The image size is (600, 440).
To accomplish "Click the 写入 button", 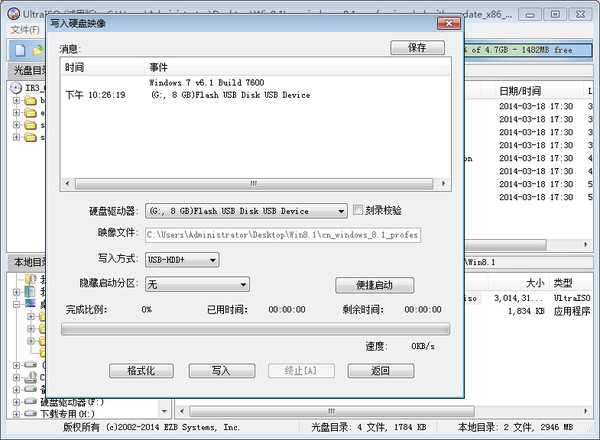I will coord(221,370).
